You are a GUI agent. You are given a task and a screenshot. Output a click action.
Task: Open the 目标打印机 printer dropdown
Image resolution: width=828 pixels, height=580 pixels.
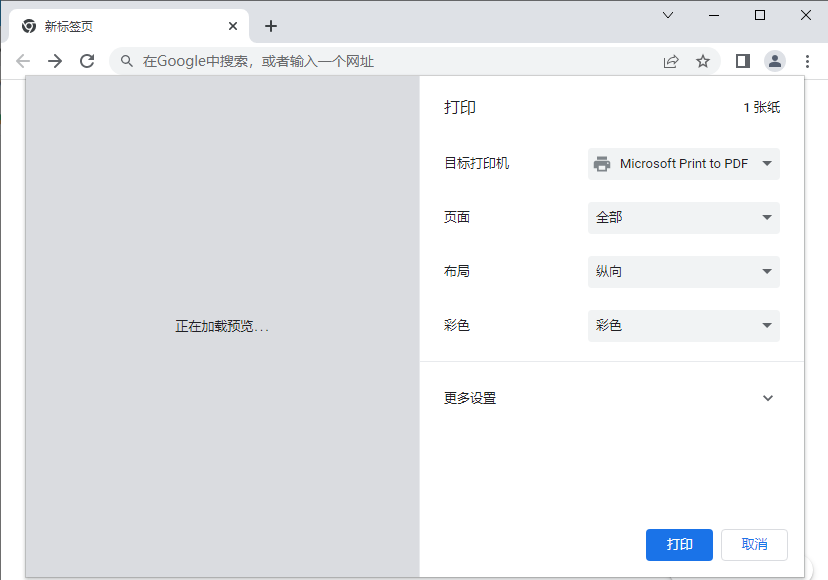pos(684,164)
